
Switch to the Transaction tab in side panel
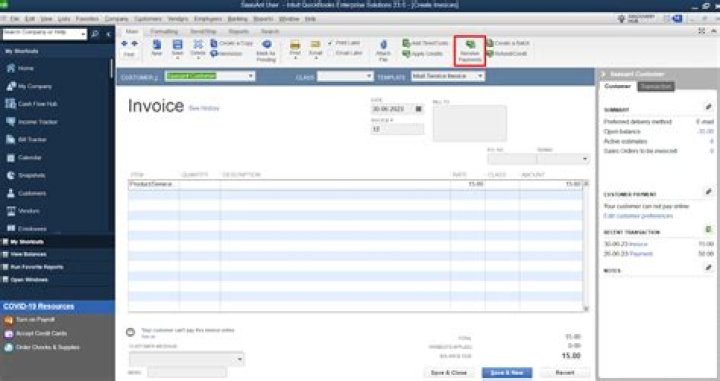pos(656,86)
